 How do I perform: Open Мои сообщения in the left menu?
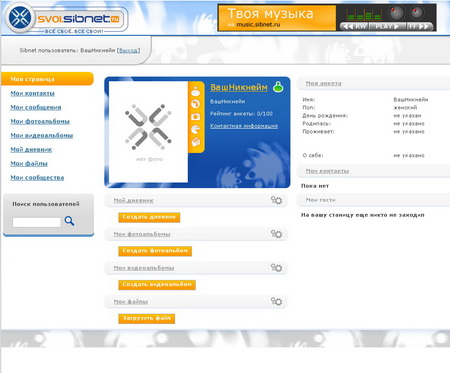point(36,107)
